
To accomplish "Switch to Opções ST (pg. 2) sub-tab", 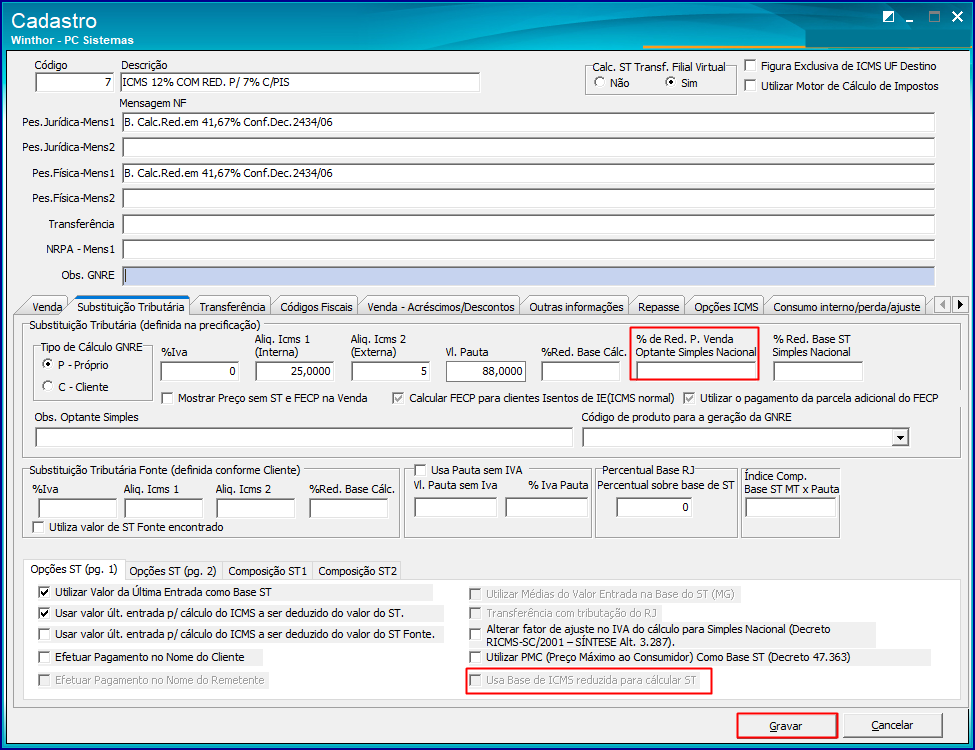I will point(172,571).
